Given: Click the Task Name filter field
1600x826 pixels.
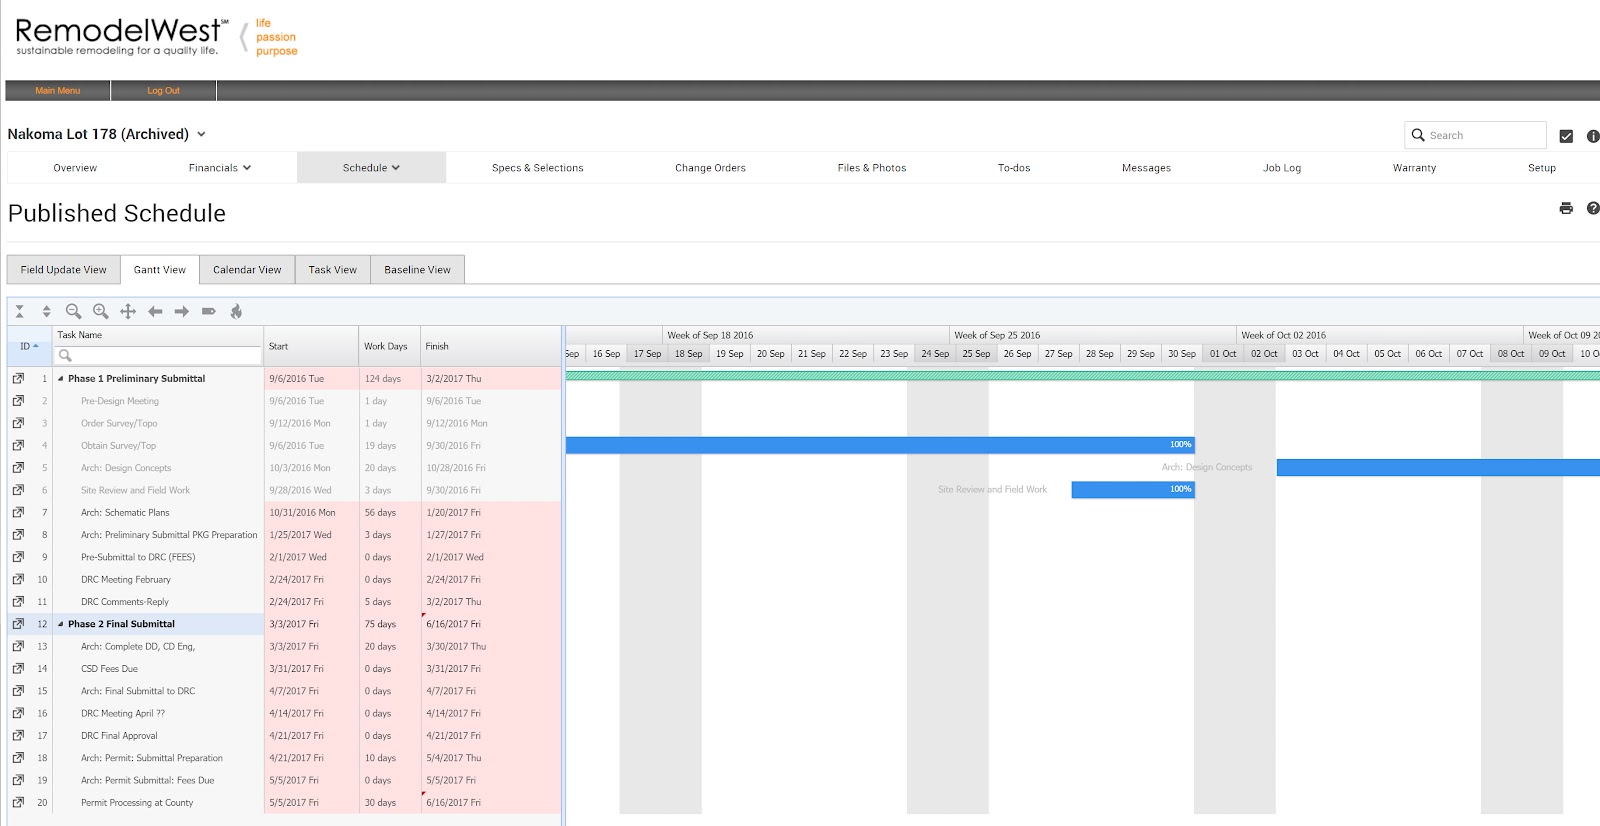Looking at the screenshot, I should click(160, 356).
